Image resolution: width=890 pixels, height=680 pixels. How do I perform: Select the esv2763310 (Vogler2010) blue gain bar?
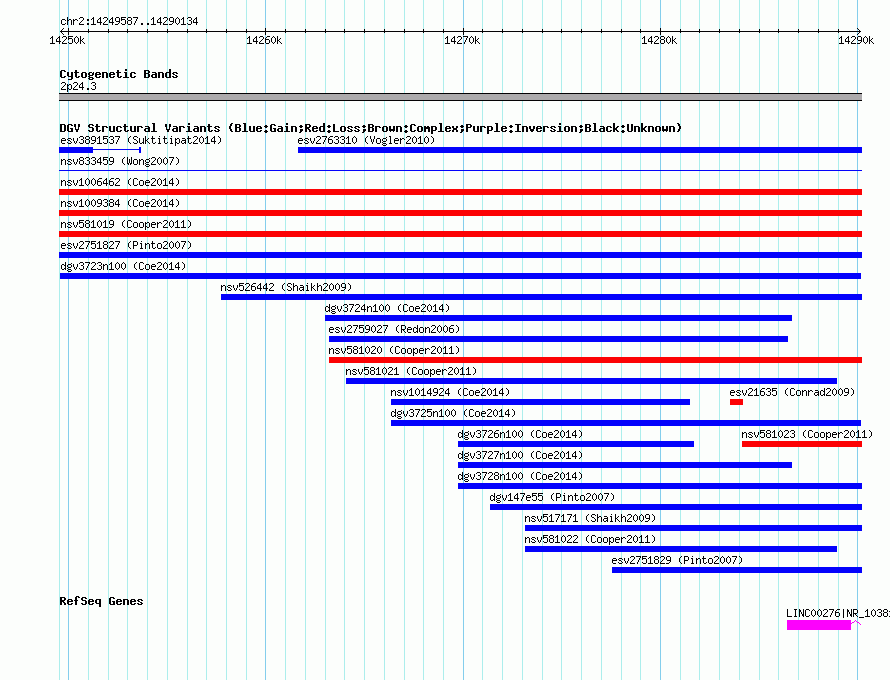580,150
